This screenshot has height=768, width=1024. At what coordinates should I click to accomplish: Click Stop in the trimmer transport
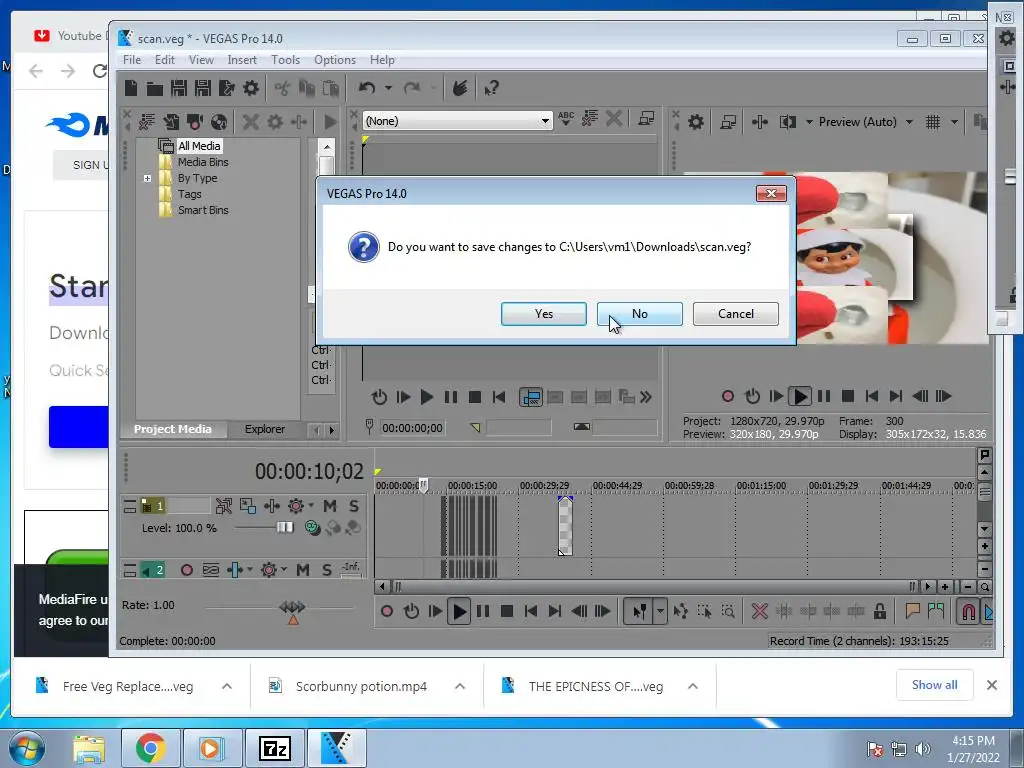[x=475, y=397]
